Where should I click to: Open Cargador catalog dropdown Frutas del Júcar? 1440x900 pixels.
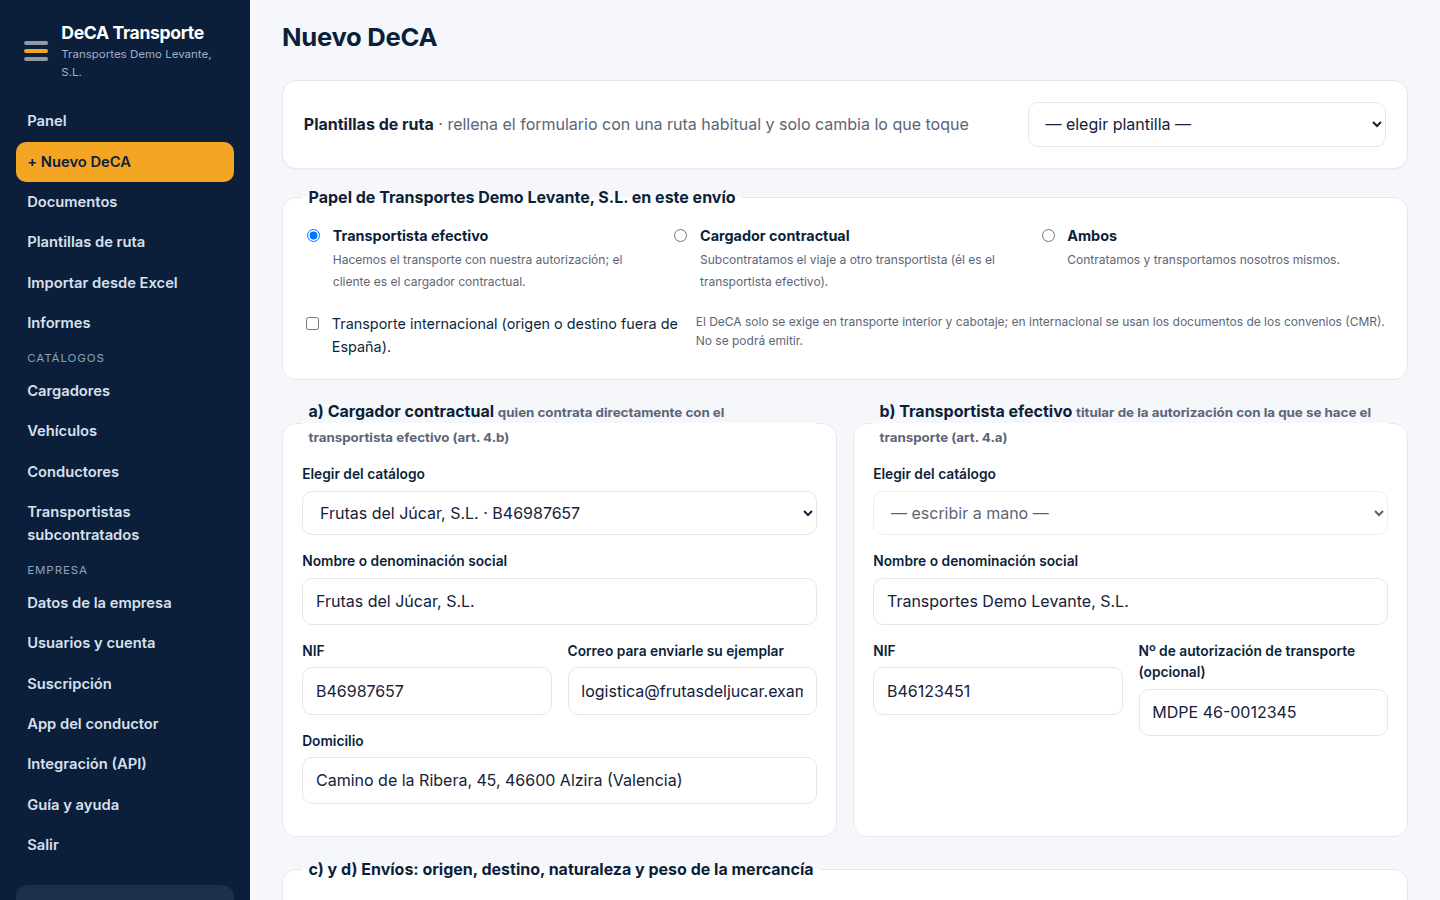pyautogui.click(x=559, y=513)
